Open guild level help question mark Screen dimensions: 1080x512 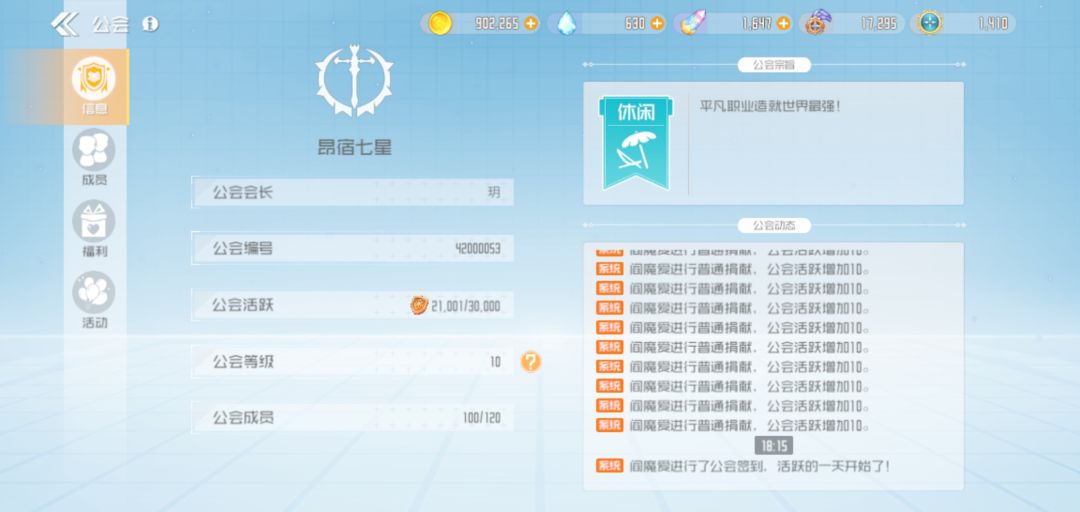[x=530, y=362]
